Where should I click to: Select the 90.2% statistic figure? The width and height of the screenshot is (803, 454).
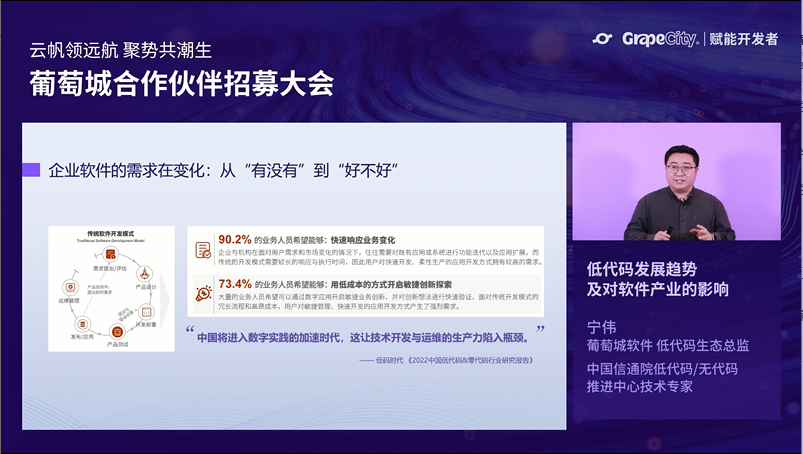pos(235,239)
